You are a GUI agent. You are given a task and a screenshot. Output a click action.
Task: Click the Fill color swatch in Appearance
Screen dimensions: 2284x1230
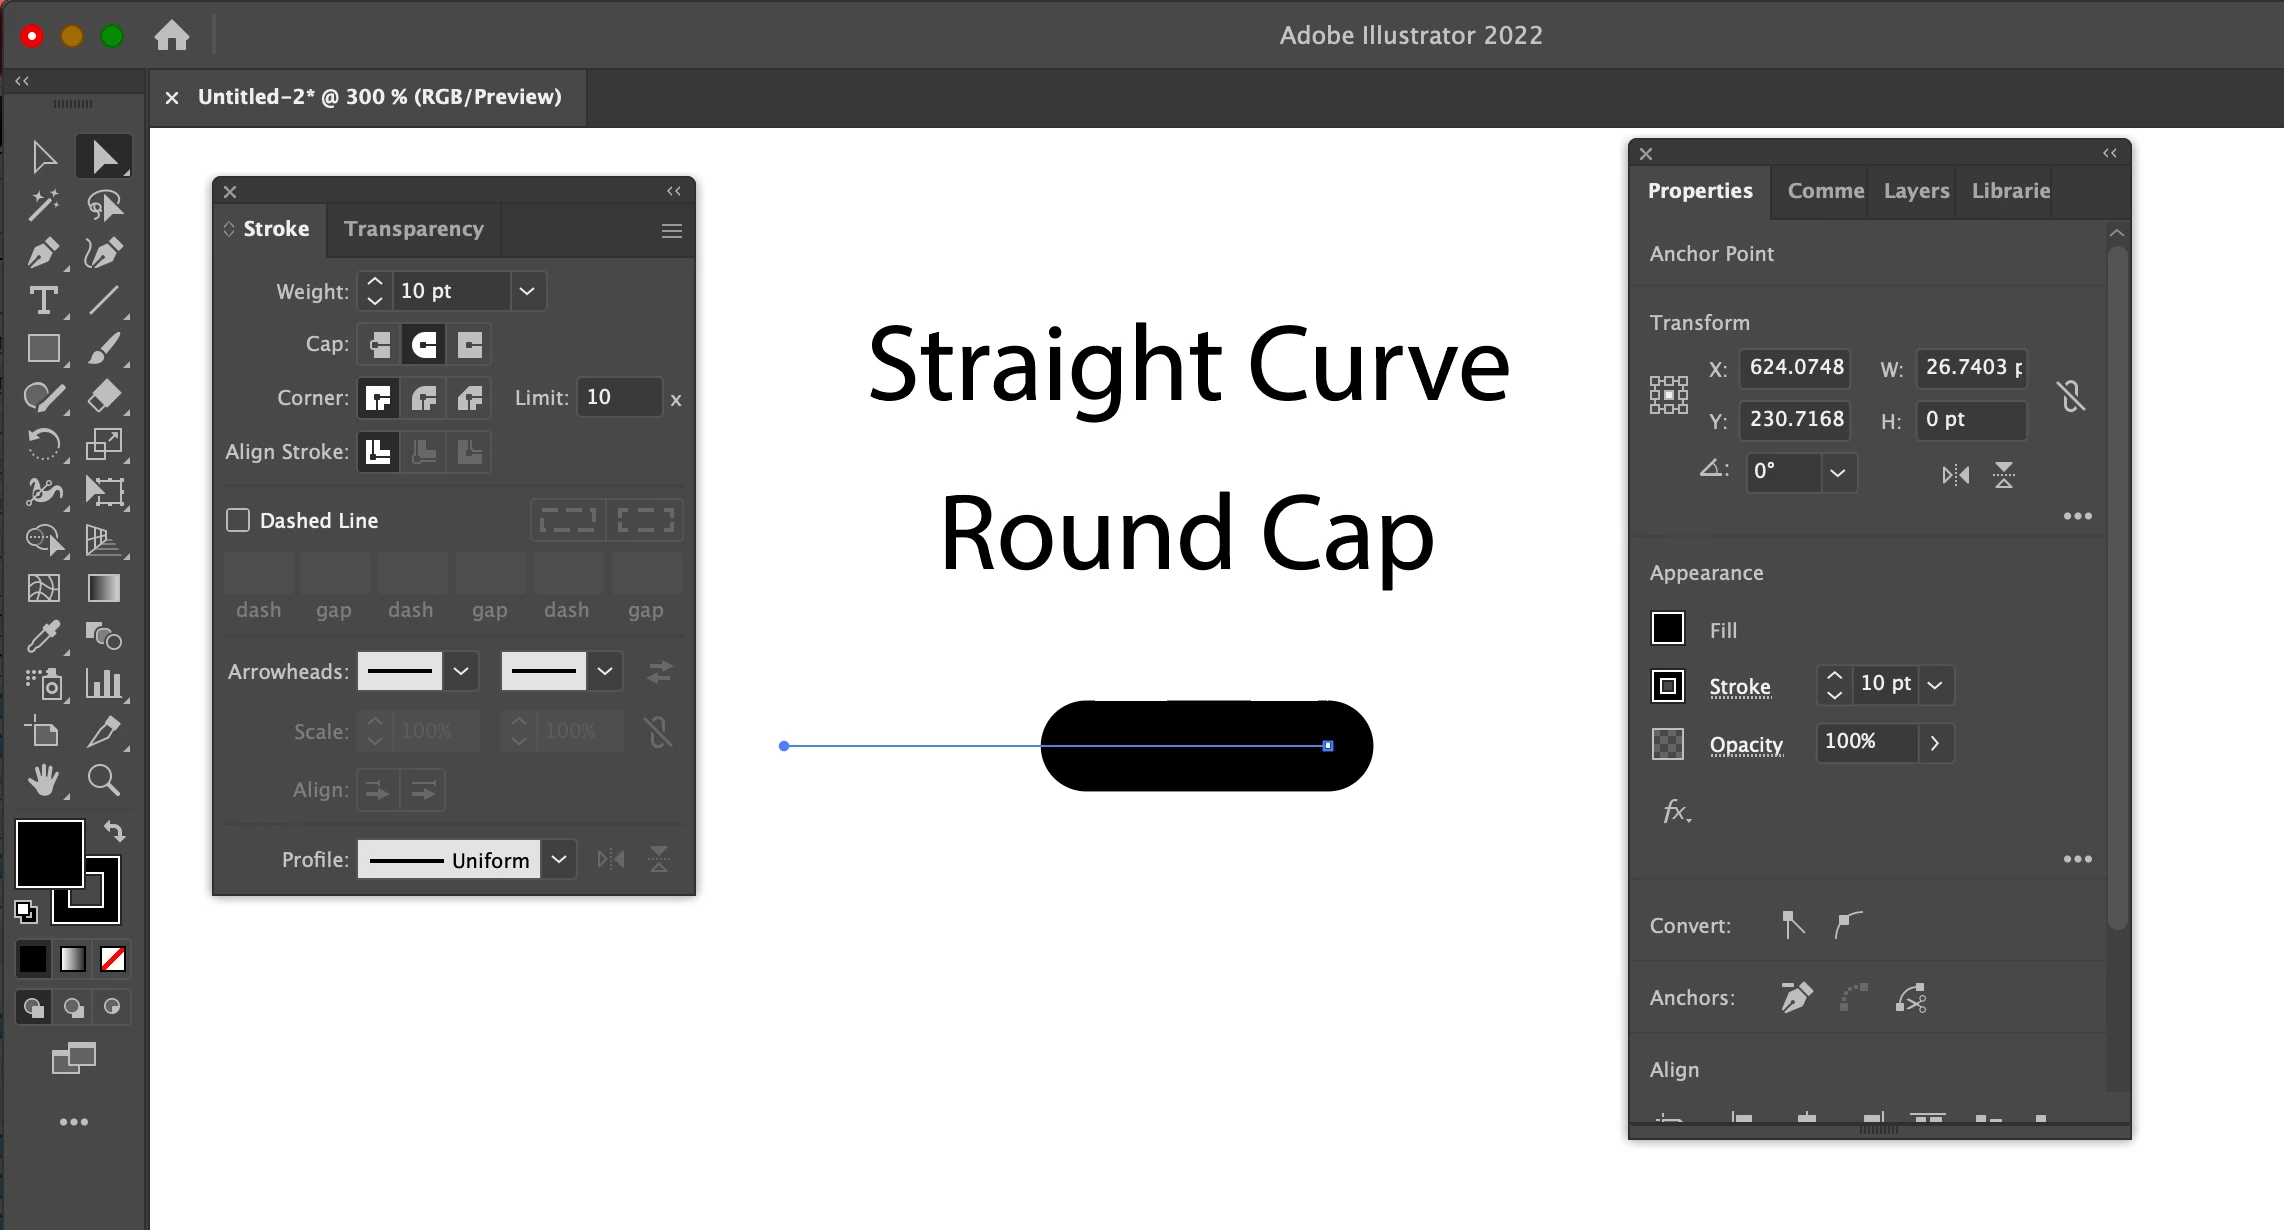click(x=1667, y=629)
